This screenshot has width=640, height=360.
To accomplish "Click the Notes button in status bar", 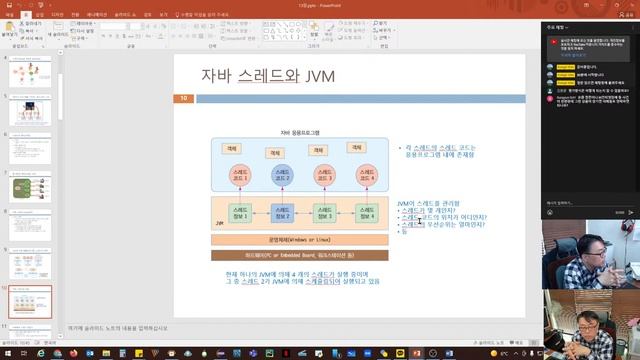I will tap(489, 343).
